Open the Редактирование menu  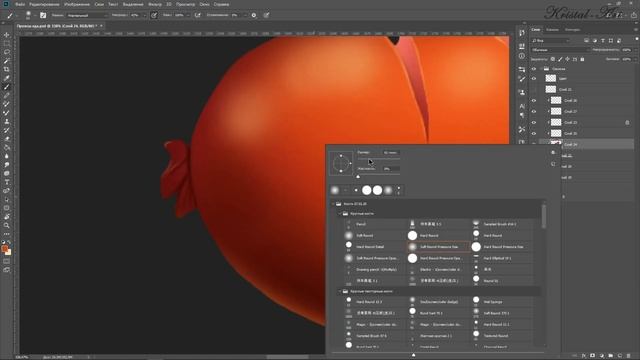point(44,4)
